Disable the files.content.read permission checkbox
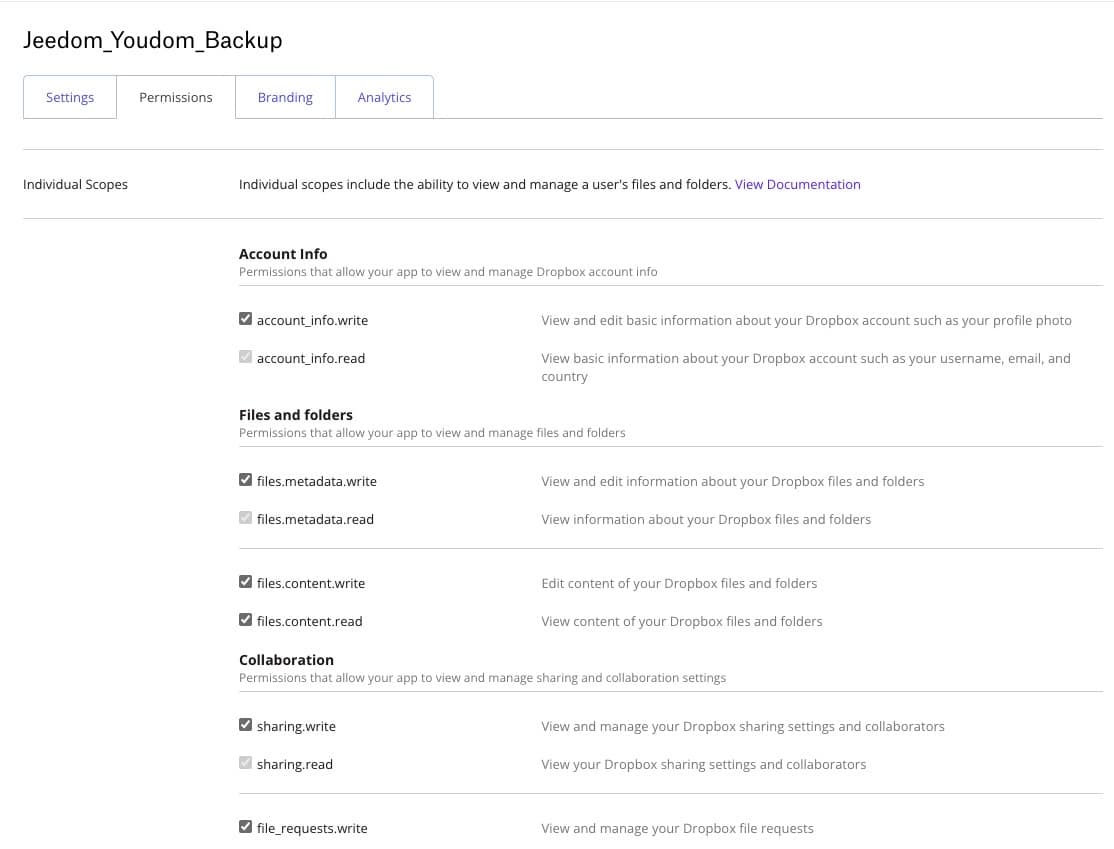1114x849 pixels. click(x=246, y=620)
